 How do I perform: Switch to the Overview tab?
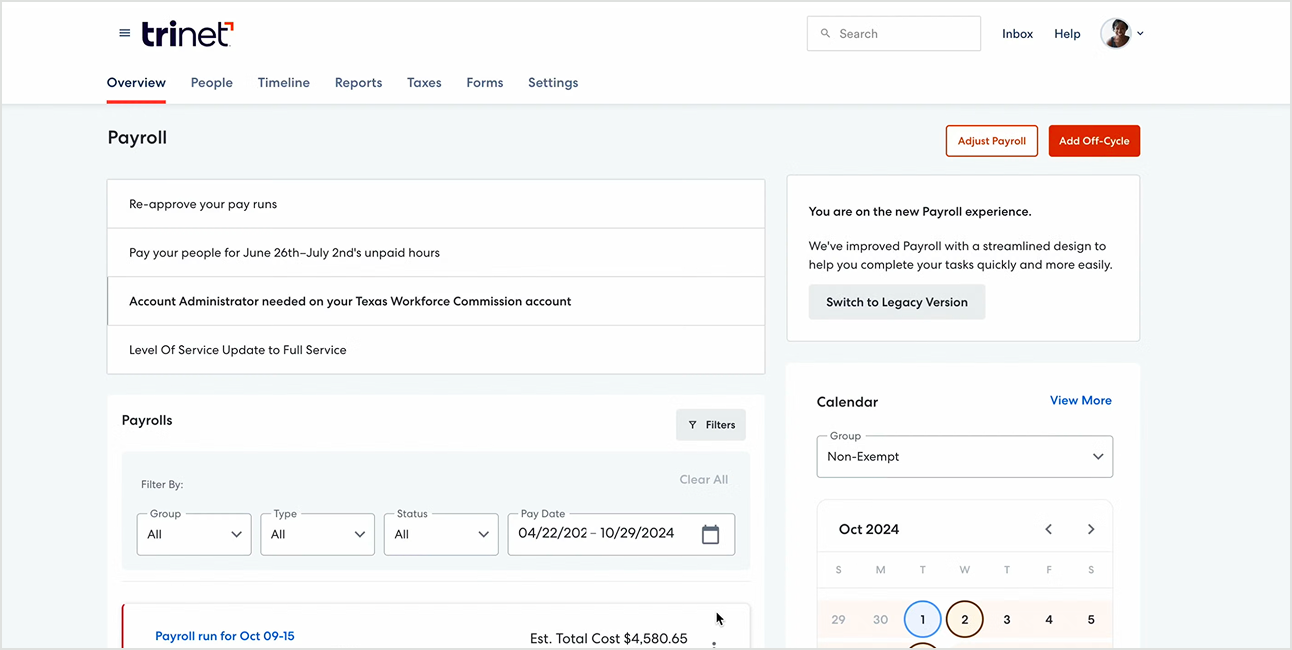[136, 83]
